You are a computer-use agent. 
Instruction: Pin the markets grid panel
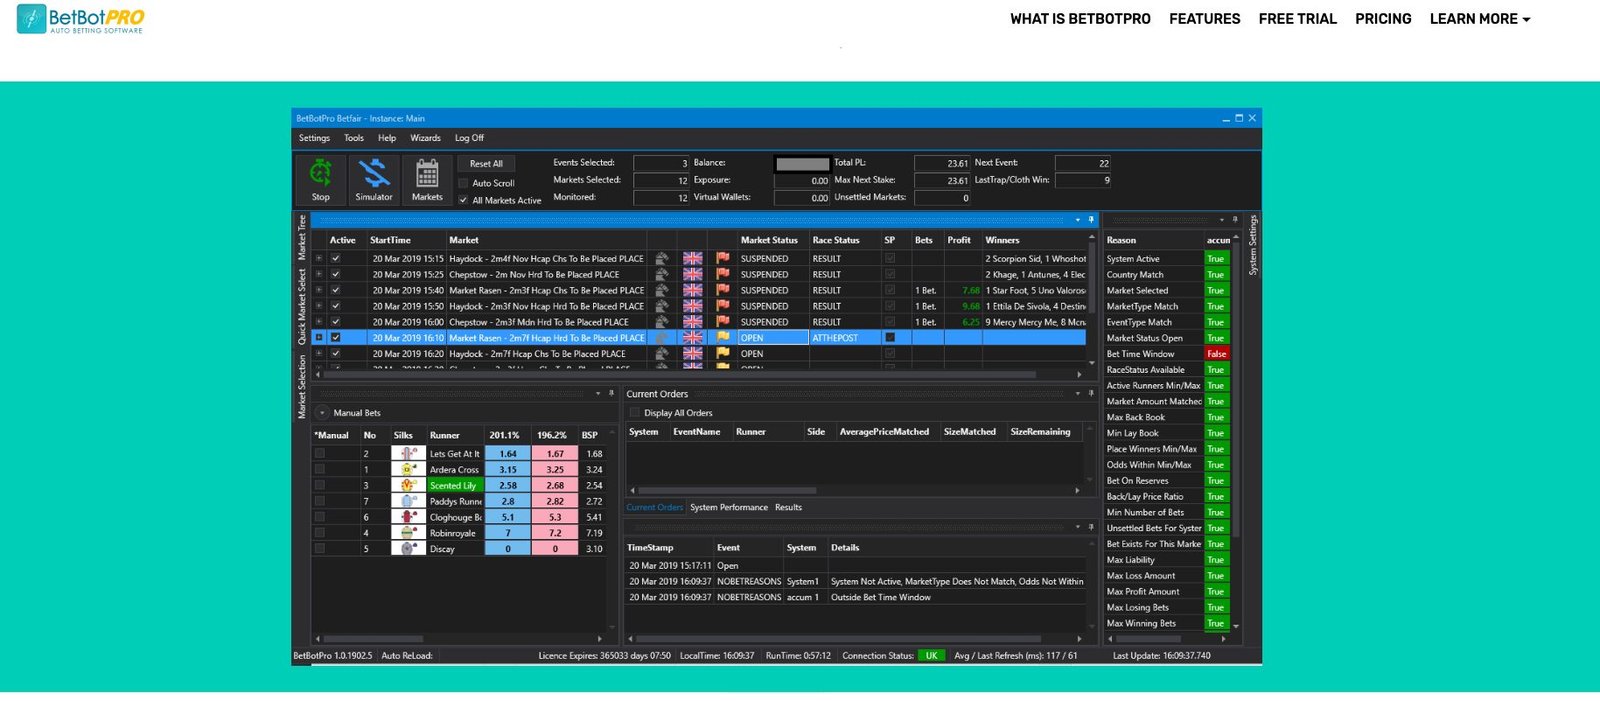tap(1091, 219)
